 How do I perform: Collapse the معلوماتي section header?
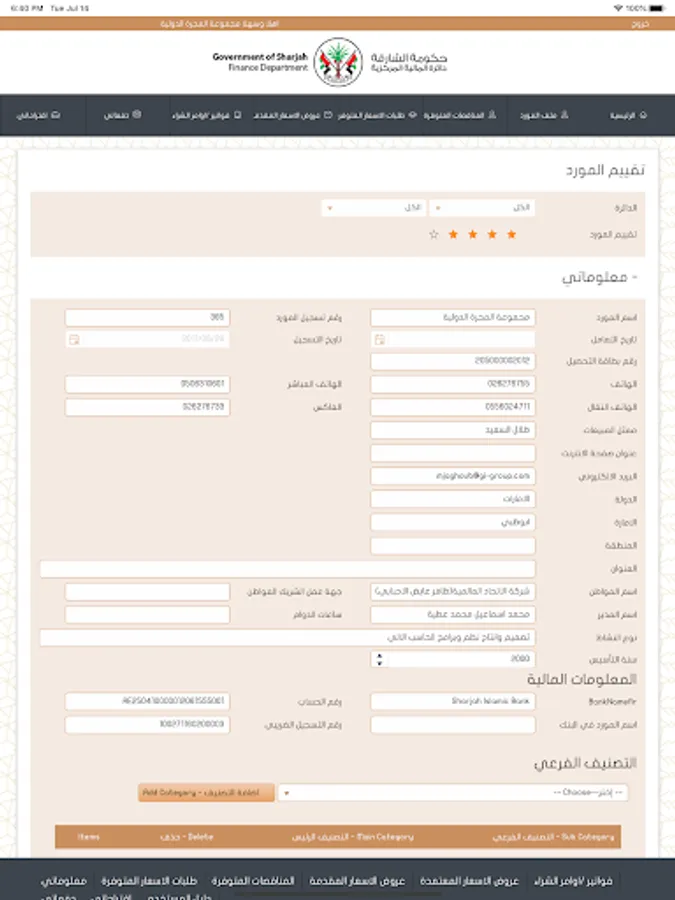[600, 277]
